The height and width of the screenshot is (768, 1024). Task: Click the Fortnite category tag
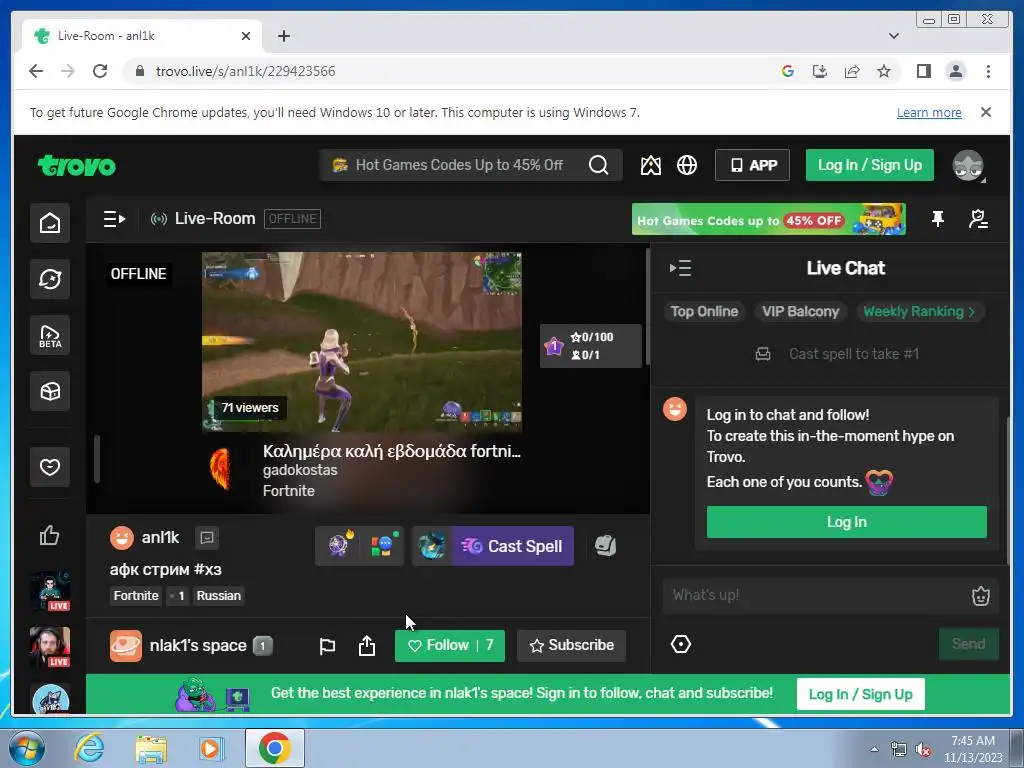136,596
